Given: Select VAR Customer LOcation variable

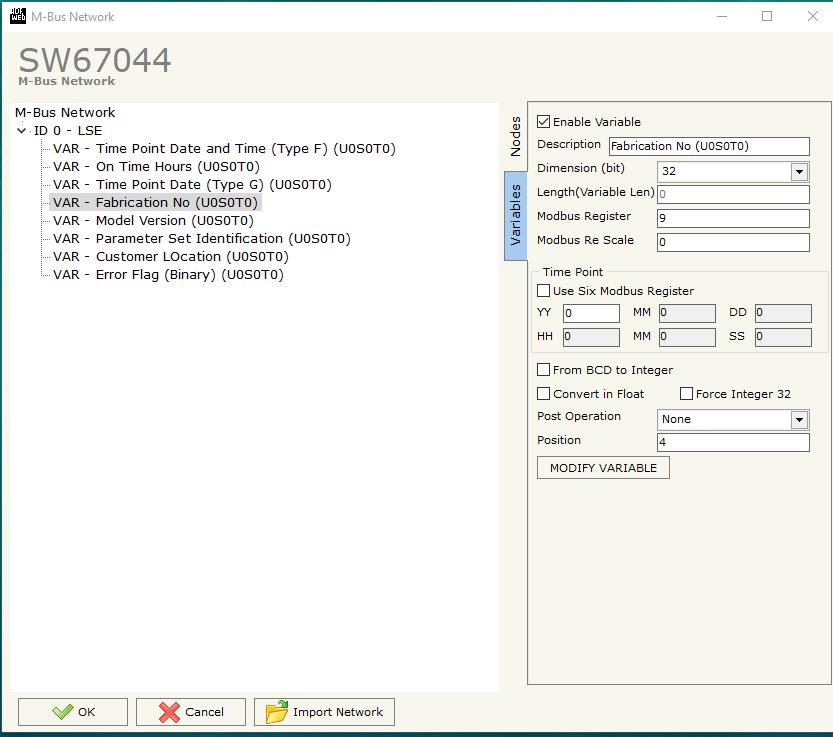Looking at the screenshot, I should (171, 257).
